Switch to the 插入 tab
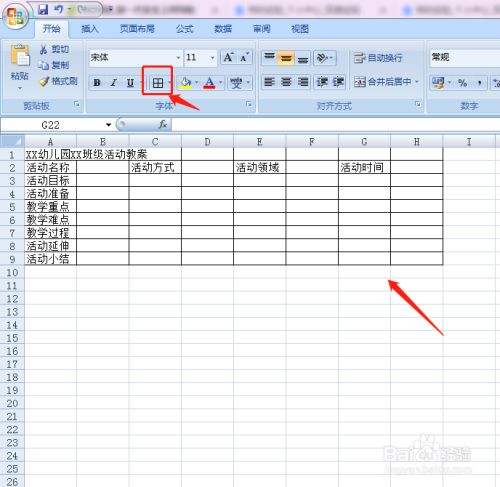The image size is (500, 487). 90,29
